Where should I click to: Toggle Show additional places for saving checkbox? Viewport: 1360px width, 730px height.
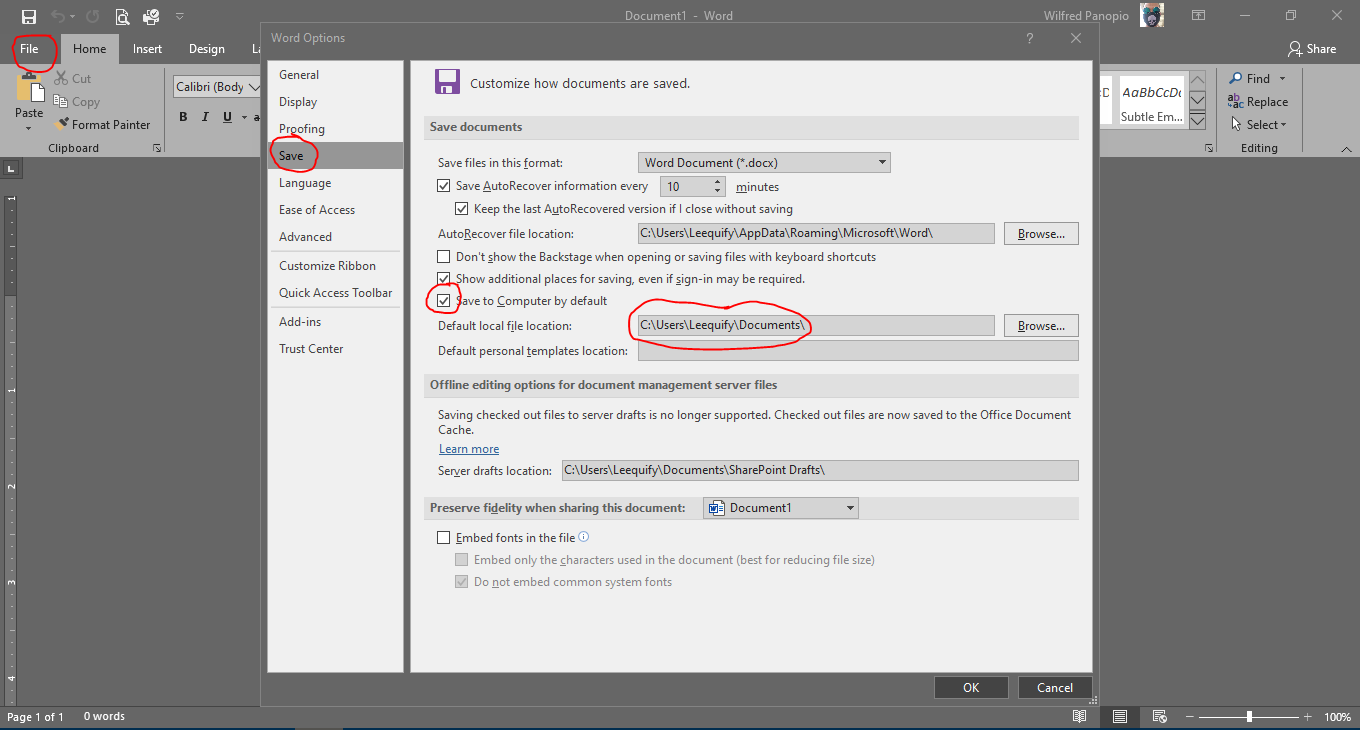tap(444, 279)
